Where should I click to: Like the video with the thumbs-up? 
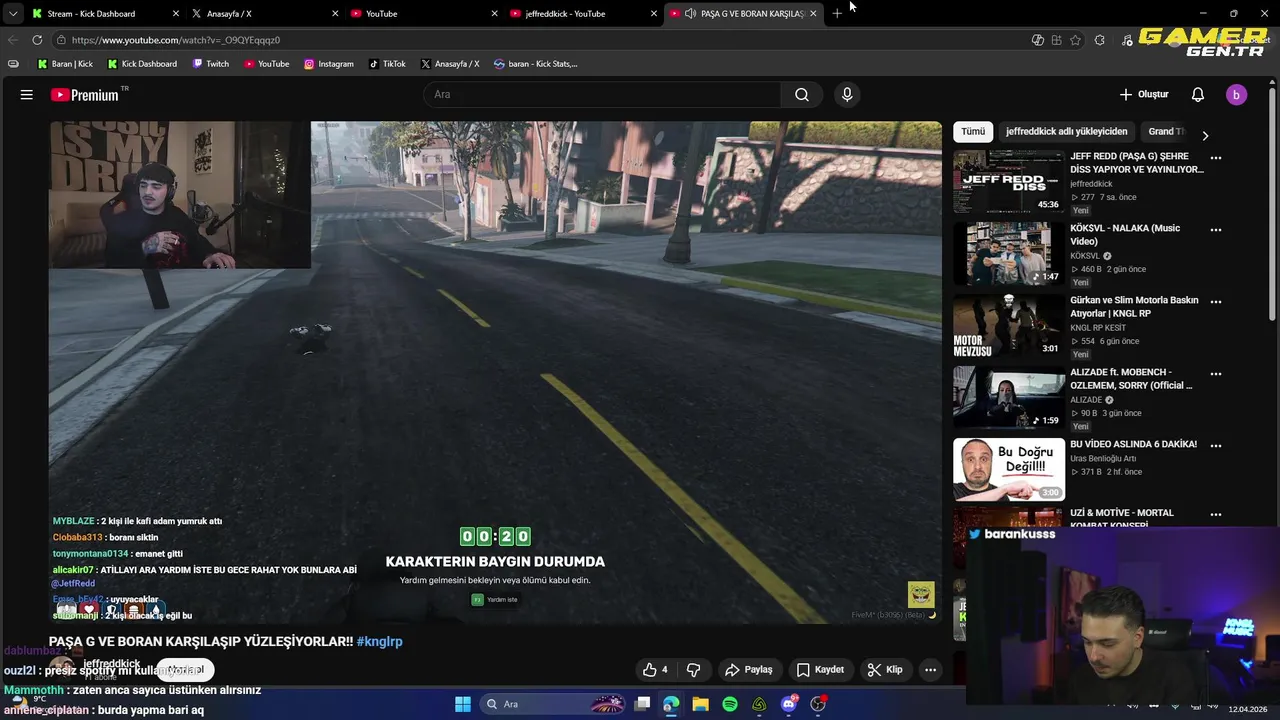(x=655, y=670)
